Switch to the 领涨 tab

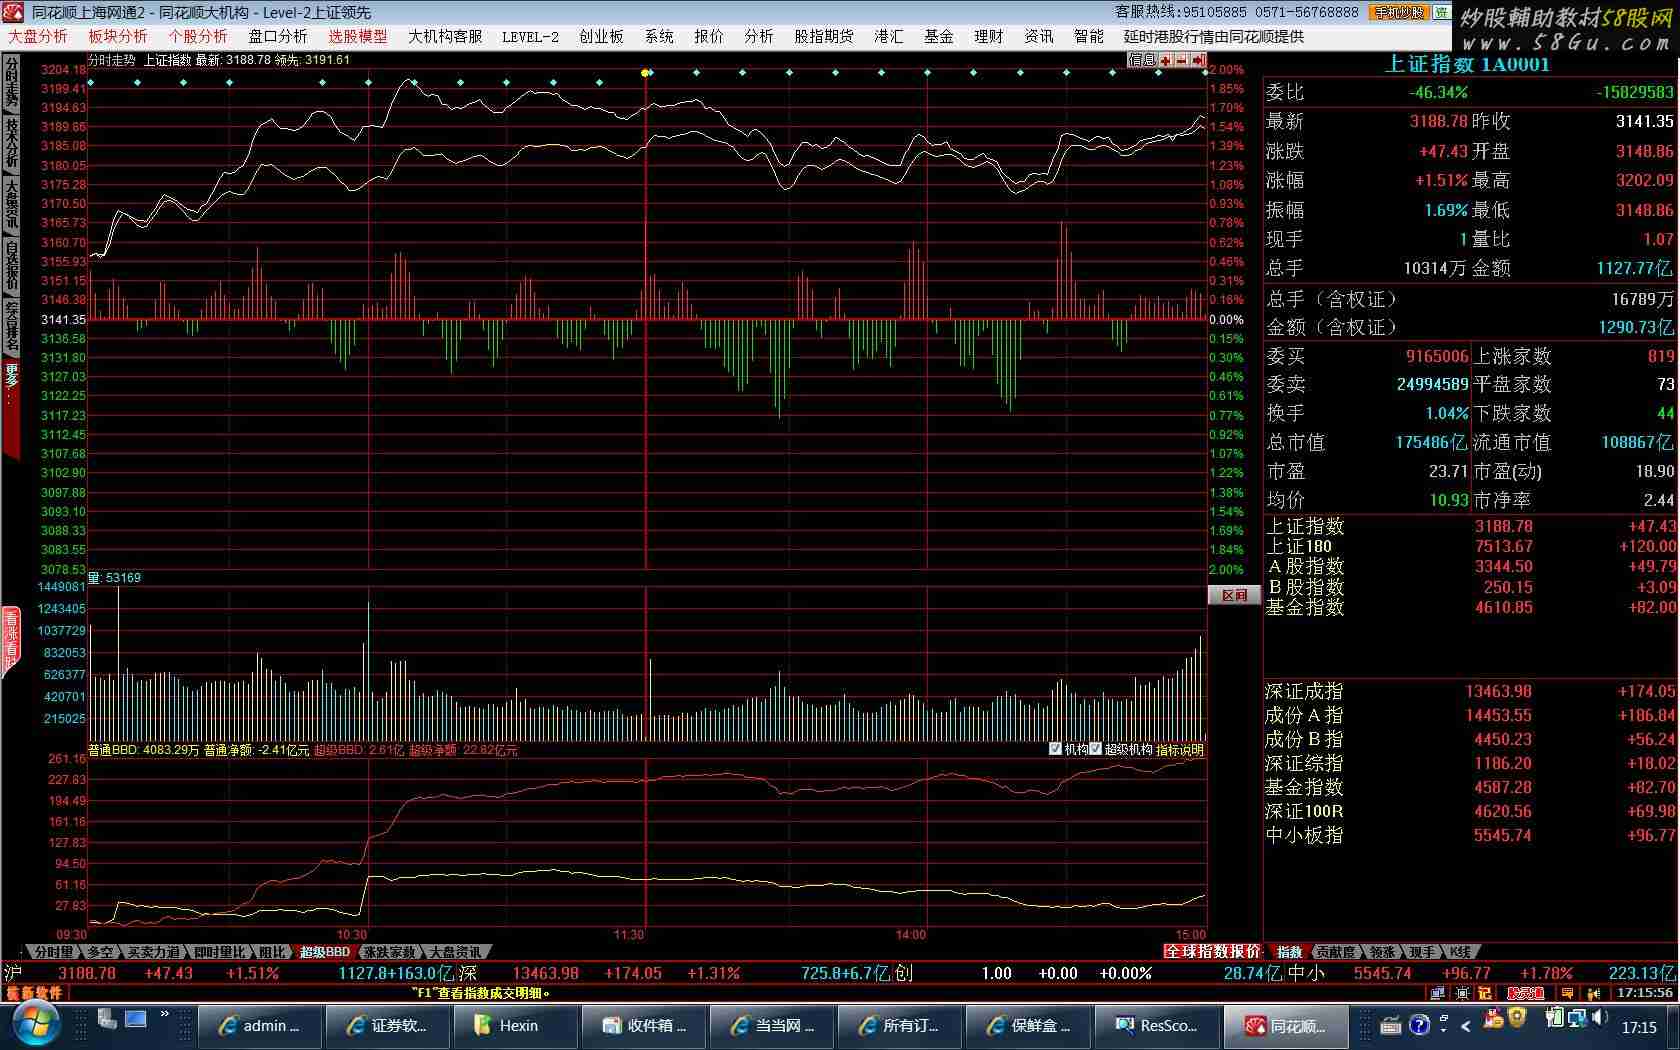(x=1382, y=952)
